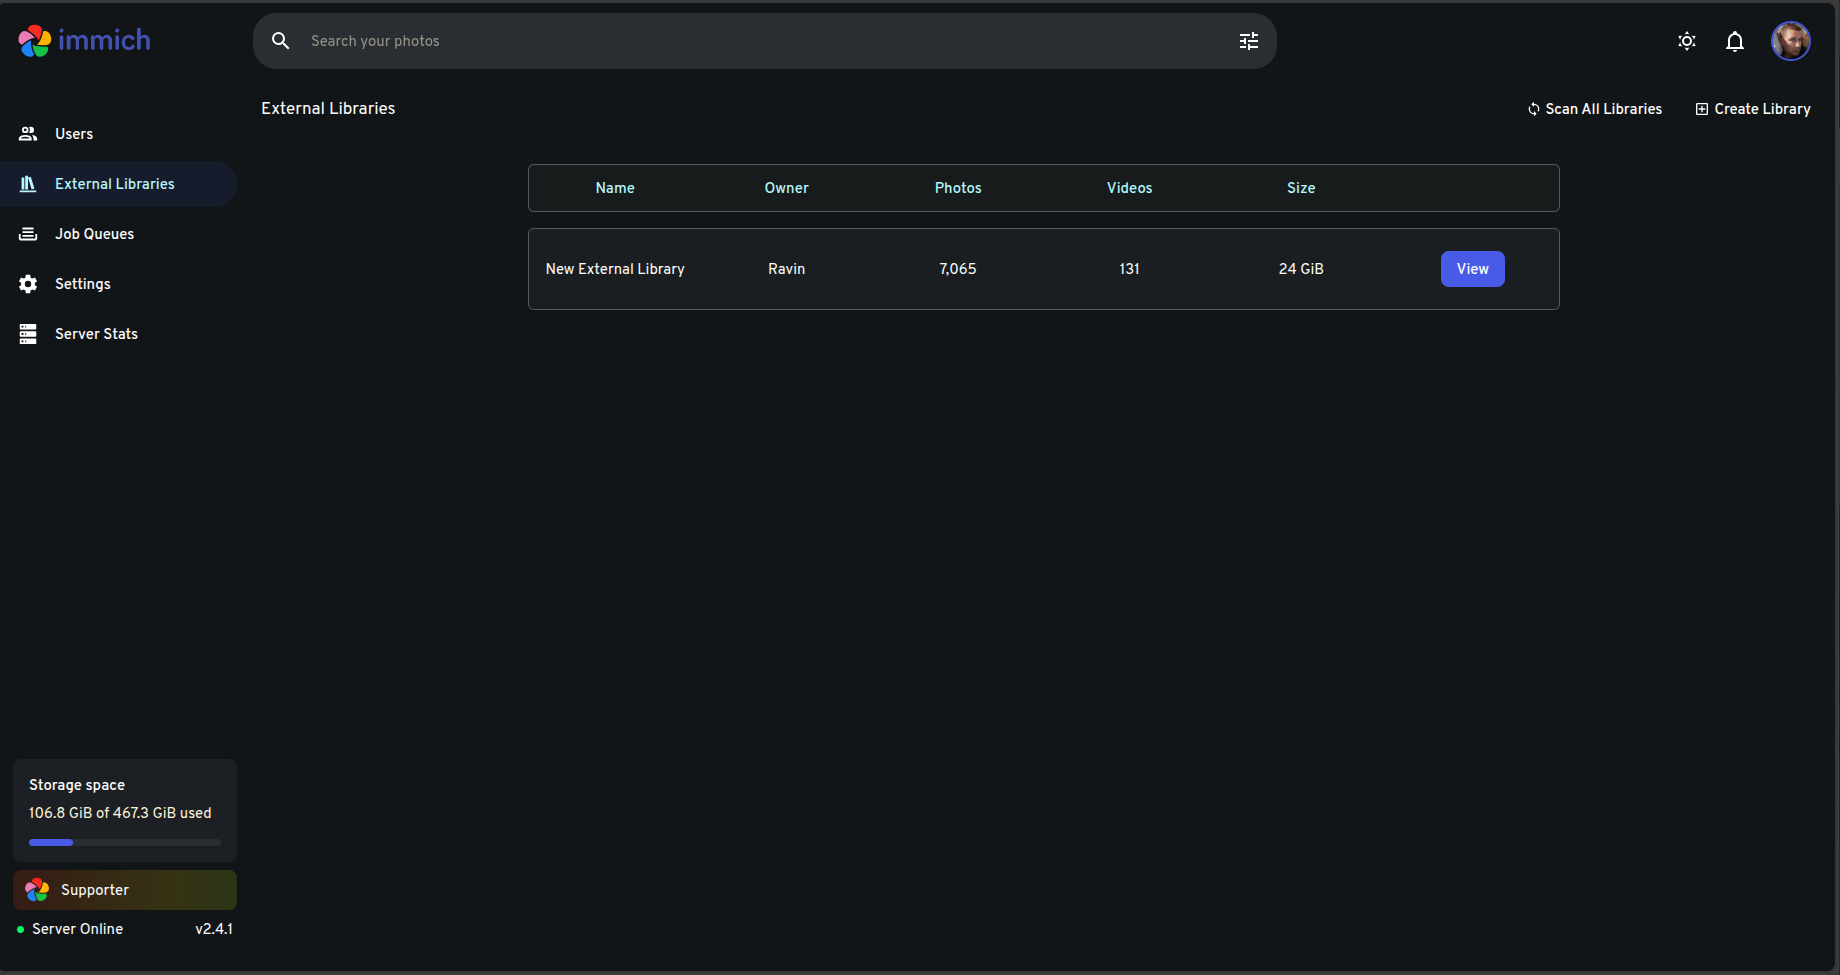Open Job Queues via its sidebar icon
The width and height of the screenshot is (1840, 975).
(28, 233)
